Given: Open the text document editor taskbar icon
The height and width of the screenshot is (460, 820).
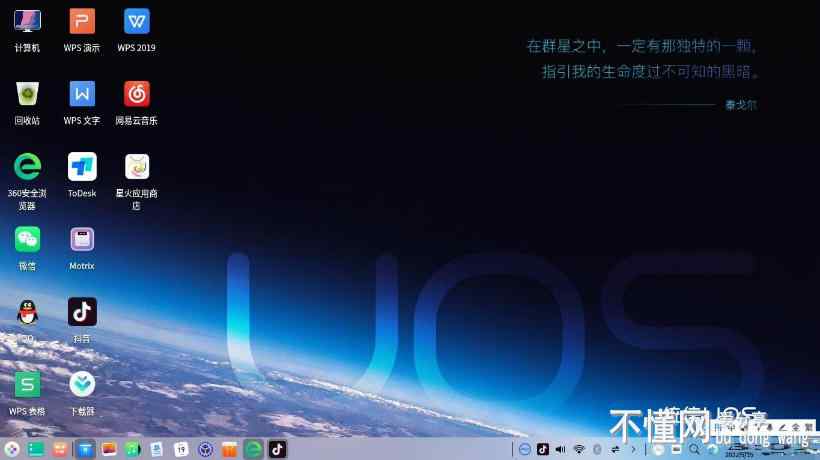Looking at the screenshot, I should (157, 449).
